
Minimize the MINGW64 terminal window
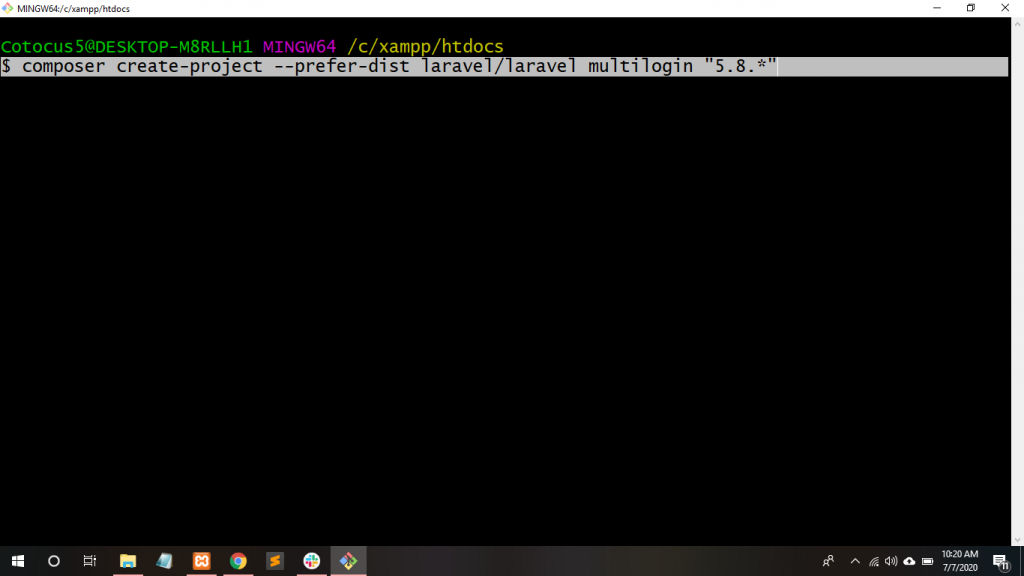[937, 8]
